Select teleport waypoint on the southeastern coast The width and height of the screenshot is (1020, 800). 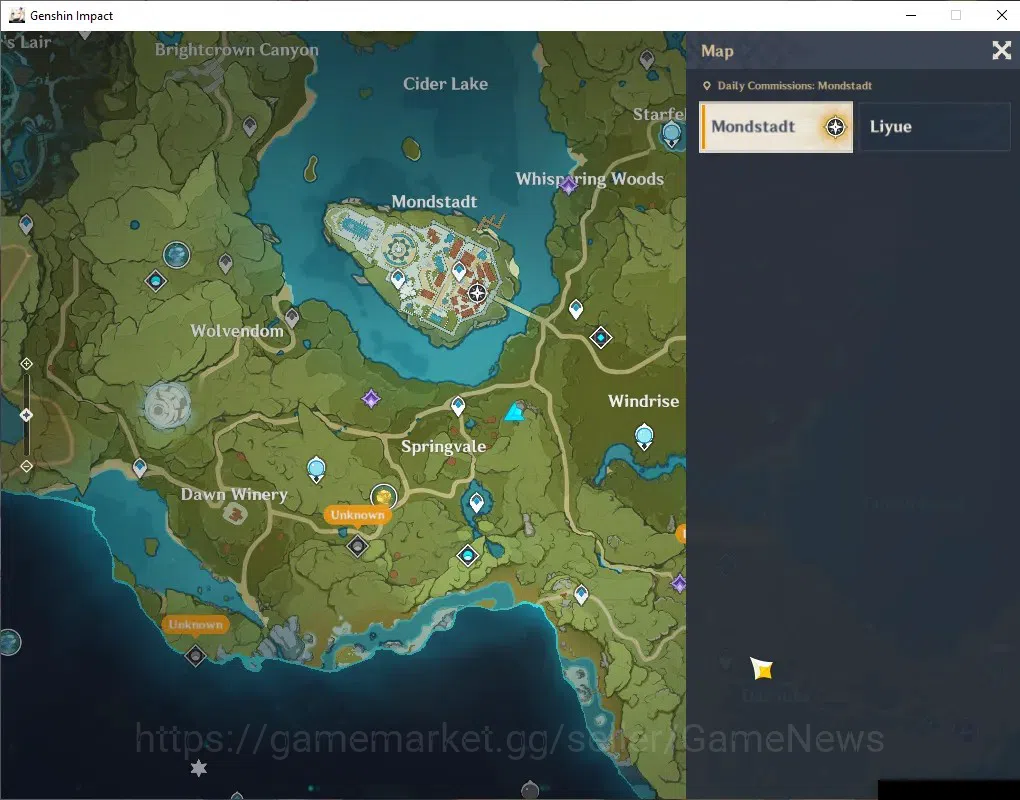click(581, 594)
